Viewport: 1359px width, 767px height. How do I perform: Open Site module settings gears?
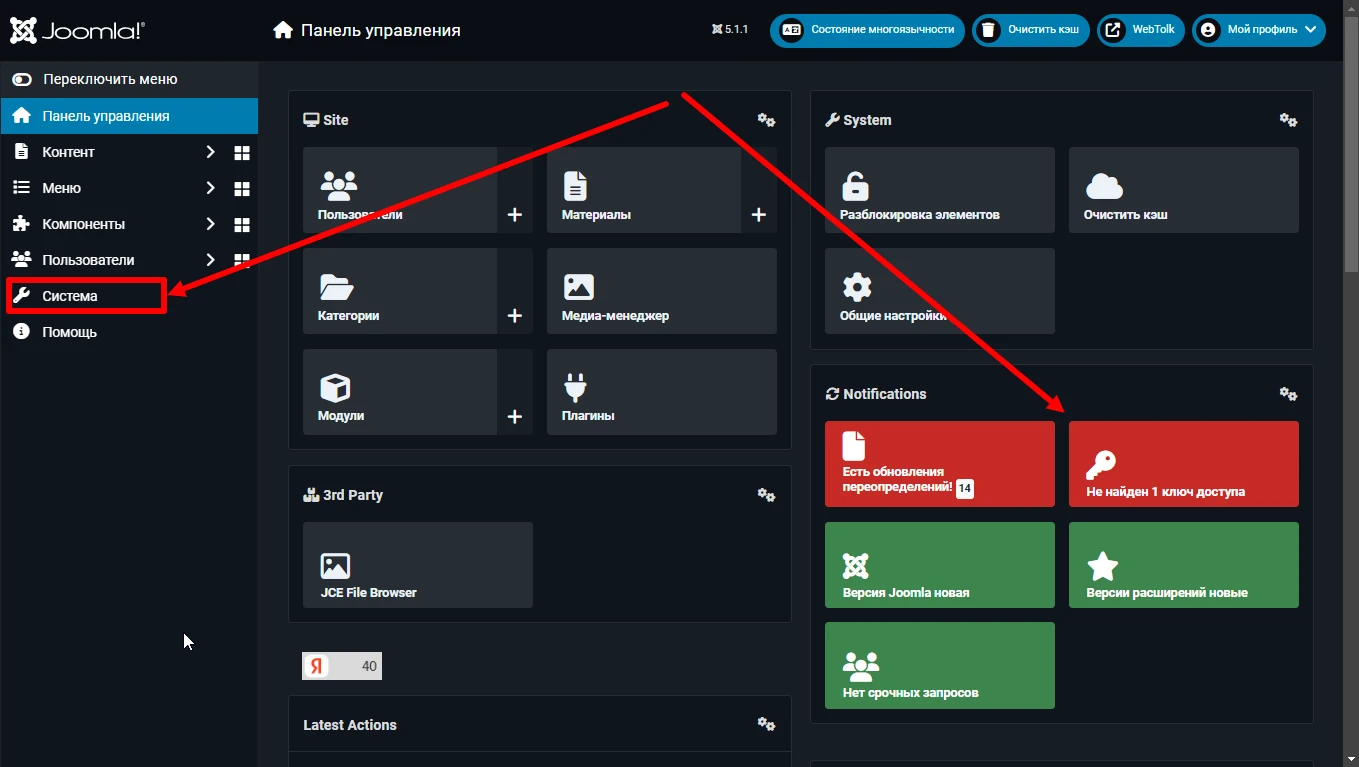coord(766,120)
